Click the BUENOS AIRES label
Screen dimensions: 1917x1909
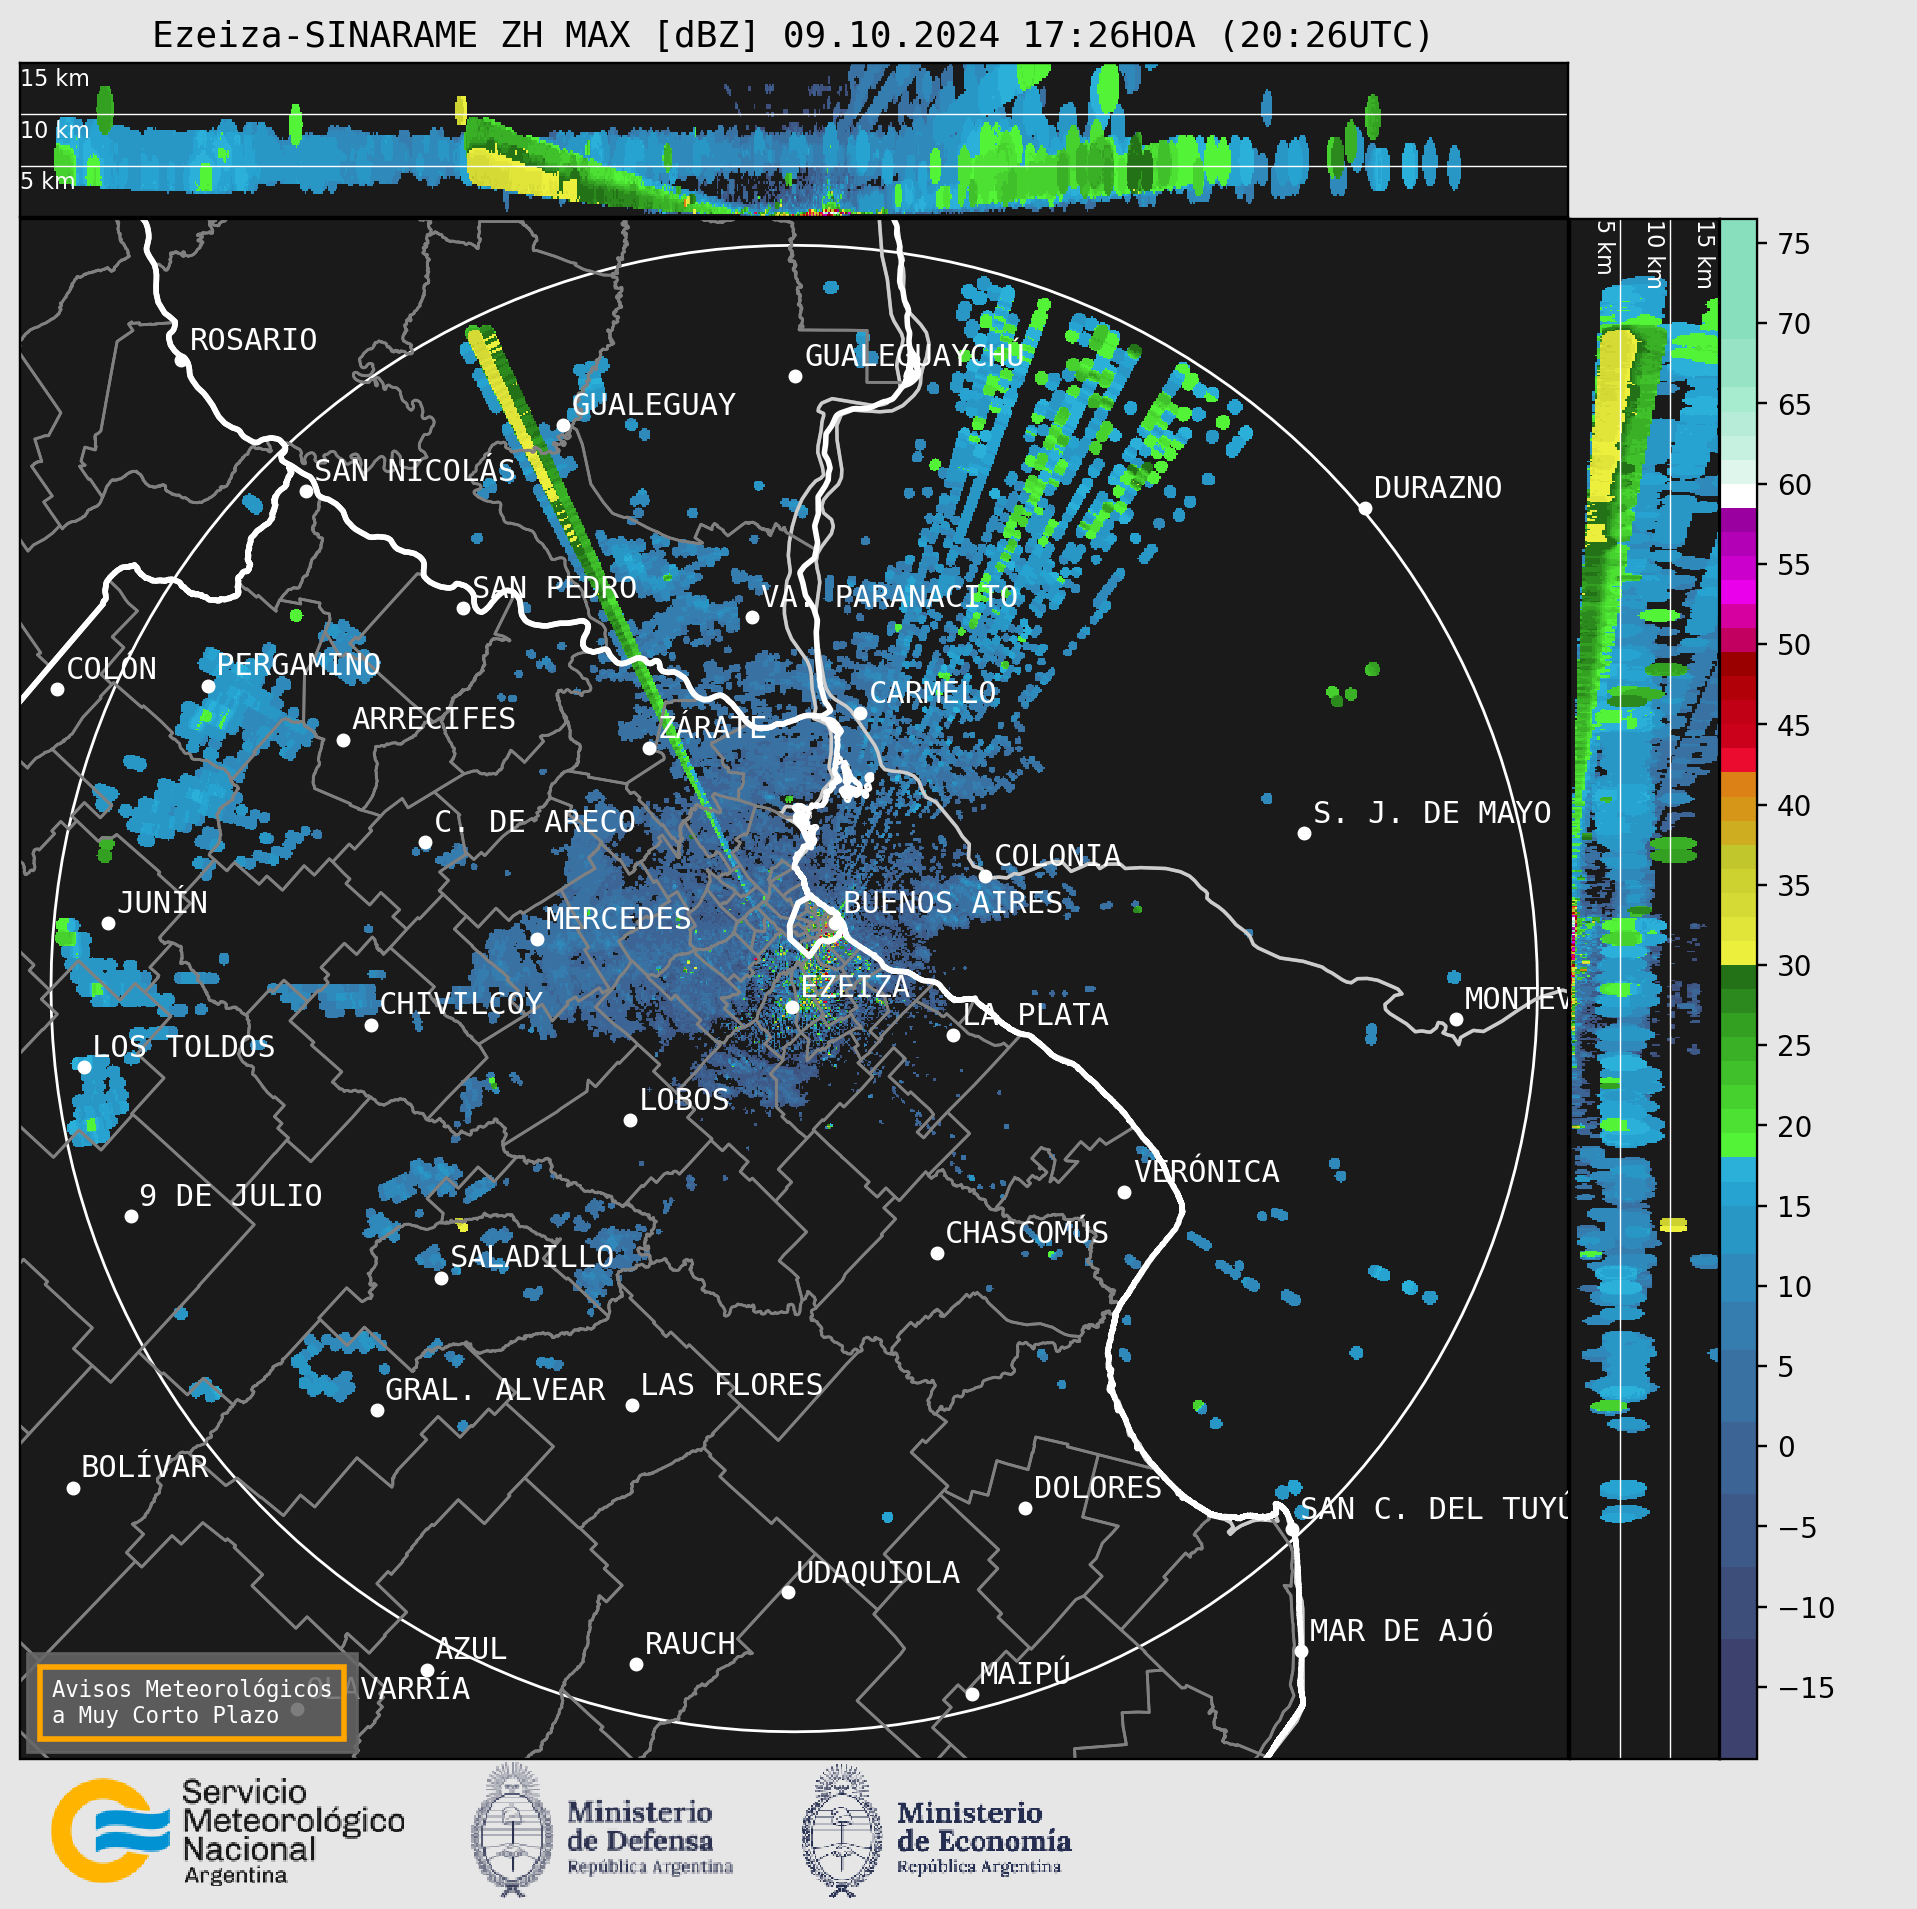click(953, 903)
